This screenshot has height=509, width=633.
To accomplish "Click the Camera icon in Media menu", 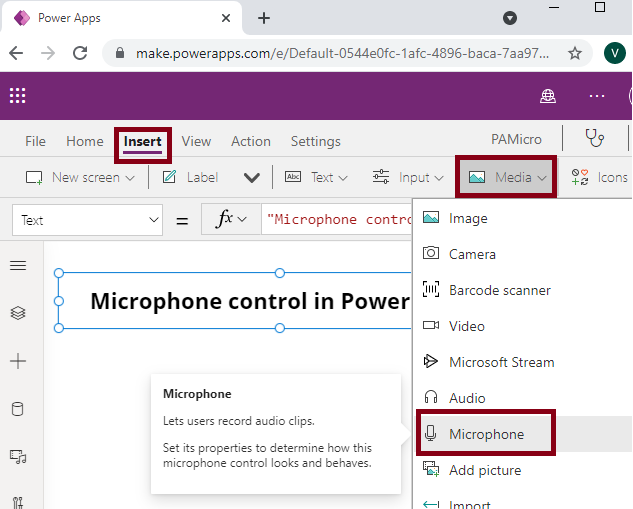I will click(431, 253).
